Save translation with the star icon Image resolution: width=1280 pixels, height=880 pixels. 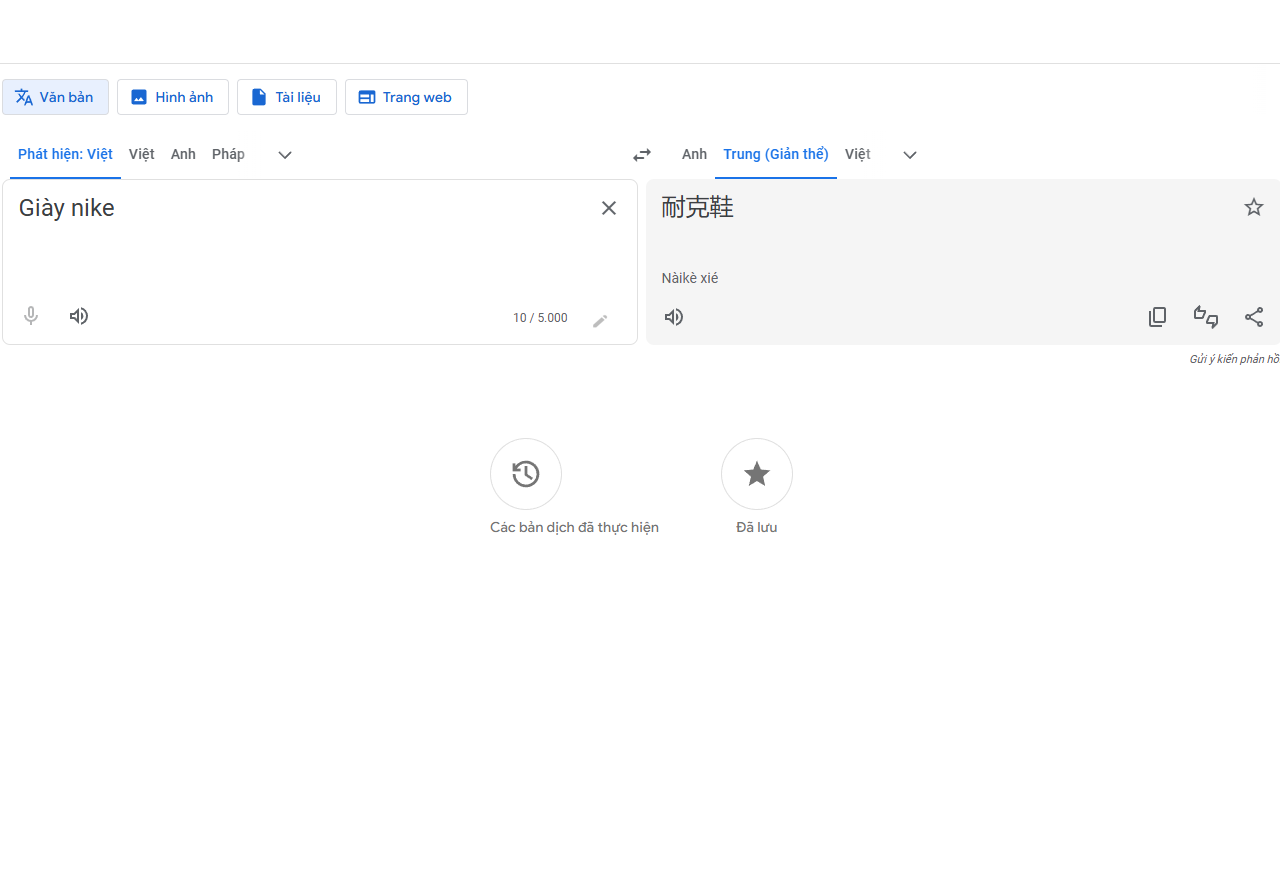[x=1254, y=207]
